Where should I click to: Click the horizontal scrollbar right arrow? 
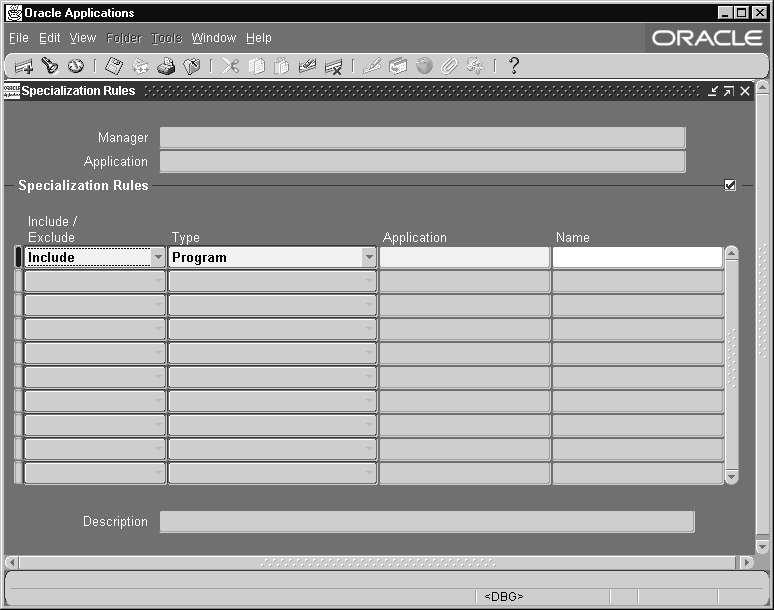pos(747,562)
